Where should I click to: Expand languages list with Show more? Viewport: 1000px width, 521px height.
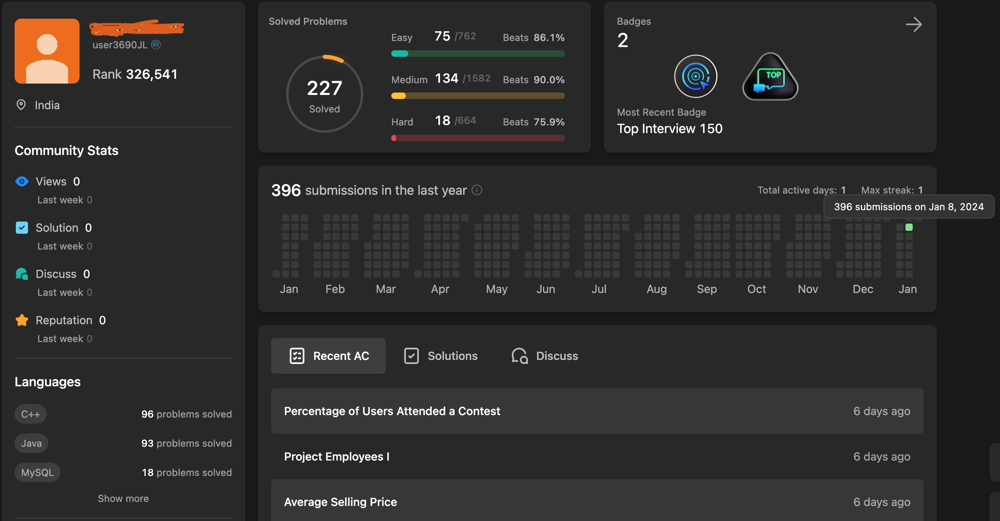click(123, 498)
